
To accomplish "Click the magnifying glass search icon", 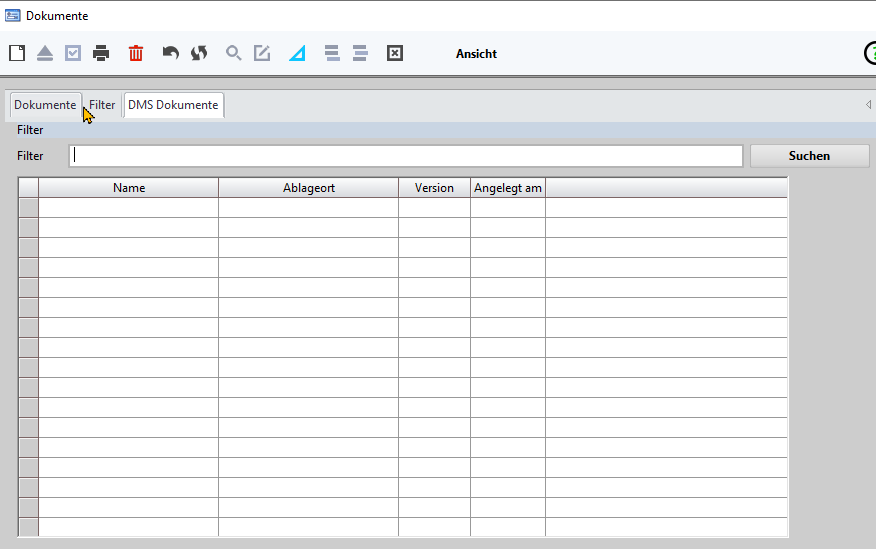I will click(x=234, y=53).
